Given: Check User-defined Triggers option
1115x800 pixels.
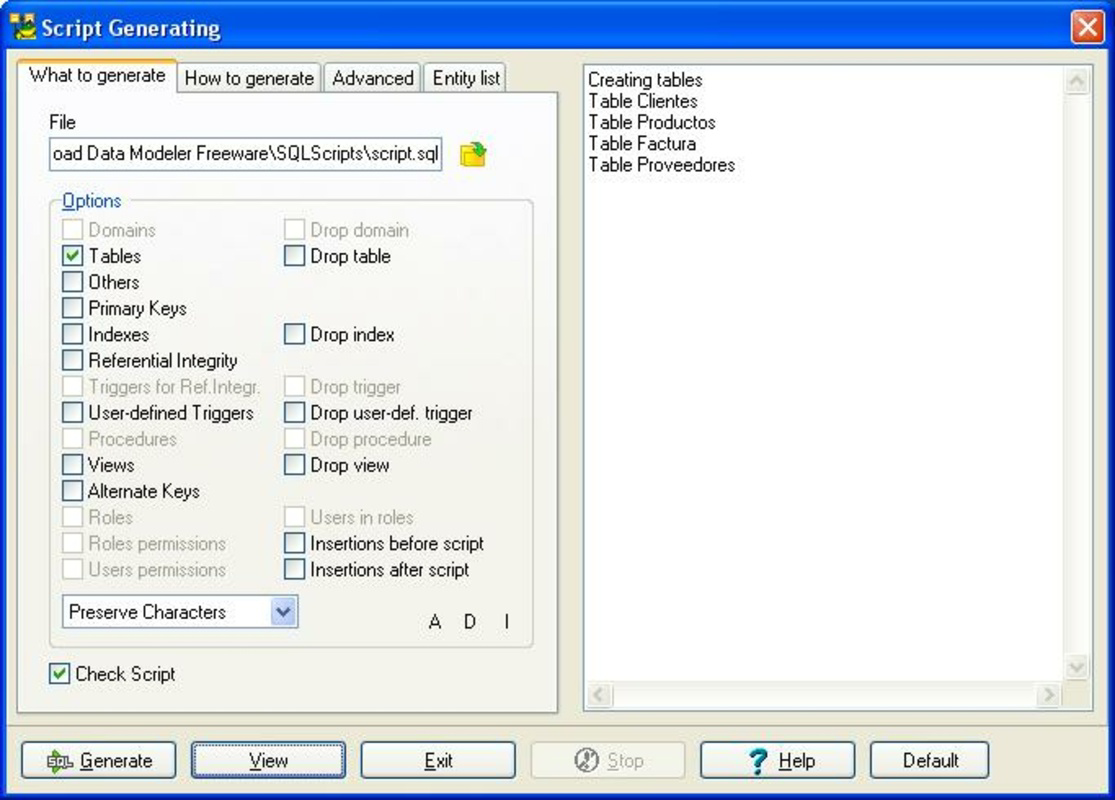Looking at the screenshot, I should 73,412.
